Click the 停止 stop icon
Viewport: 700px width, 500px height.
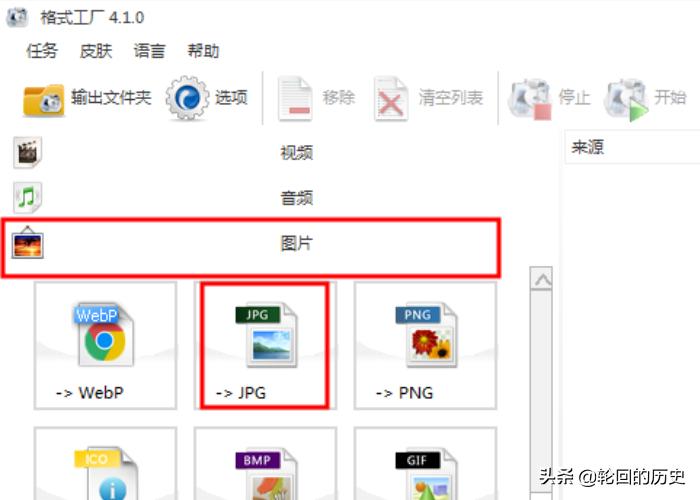pyautogui.click(x=530, y=99)
